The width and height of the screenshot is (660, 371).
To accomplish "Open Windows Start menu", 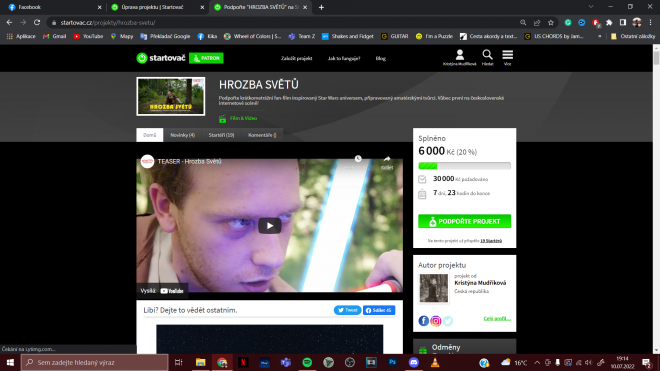I will [10, 362].
